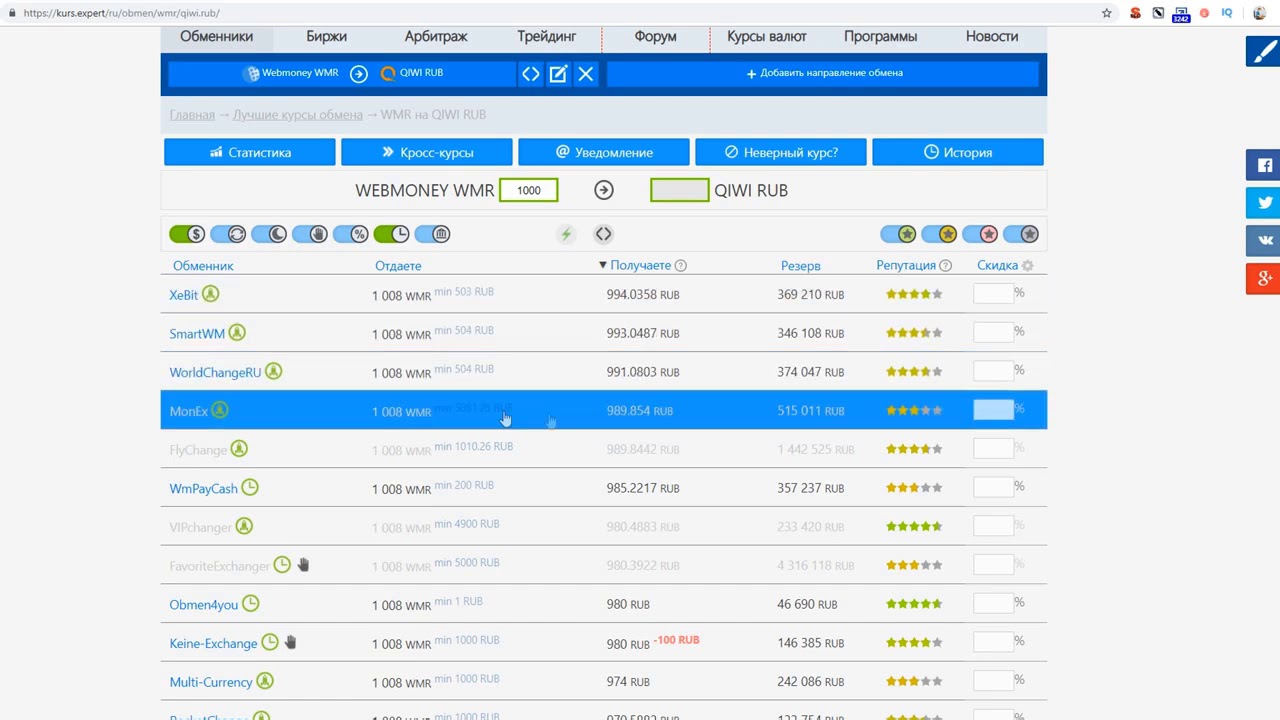
Task: Toggle the hand manual-exchange filter switch
Action: 310,234
